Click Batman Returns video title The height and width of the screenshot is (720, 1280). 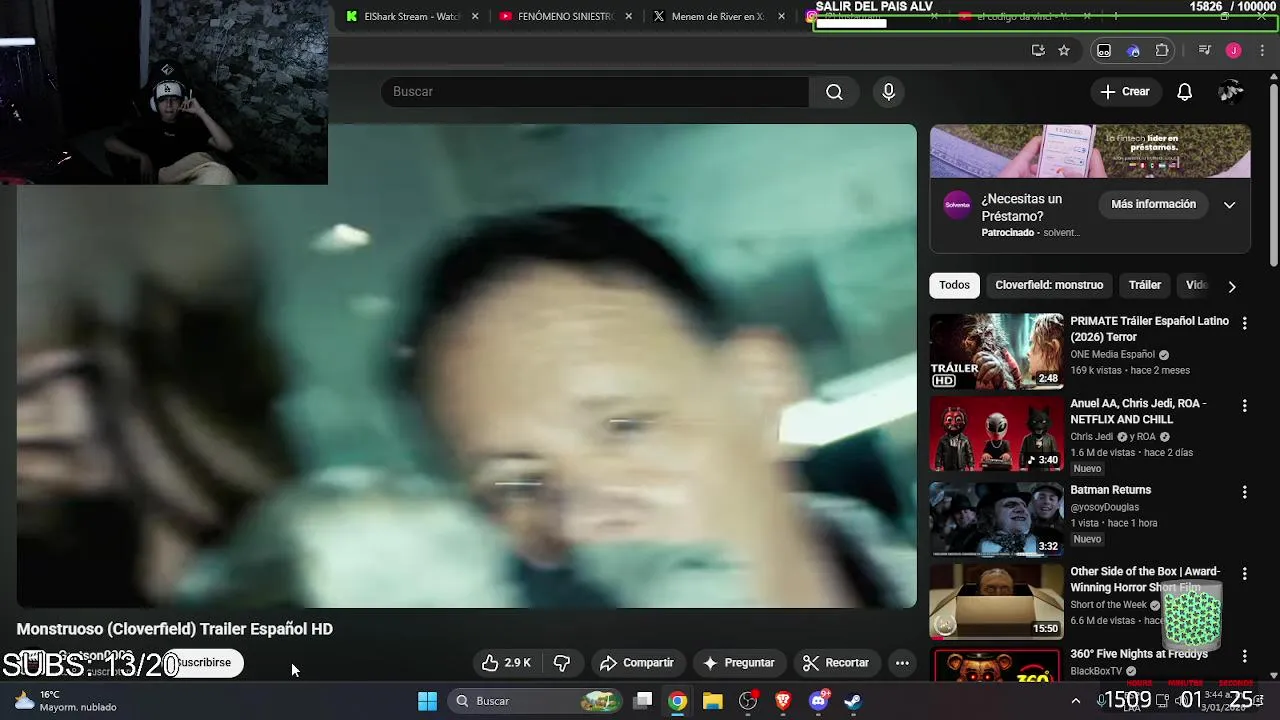point(1110,490)
